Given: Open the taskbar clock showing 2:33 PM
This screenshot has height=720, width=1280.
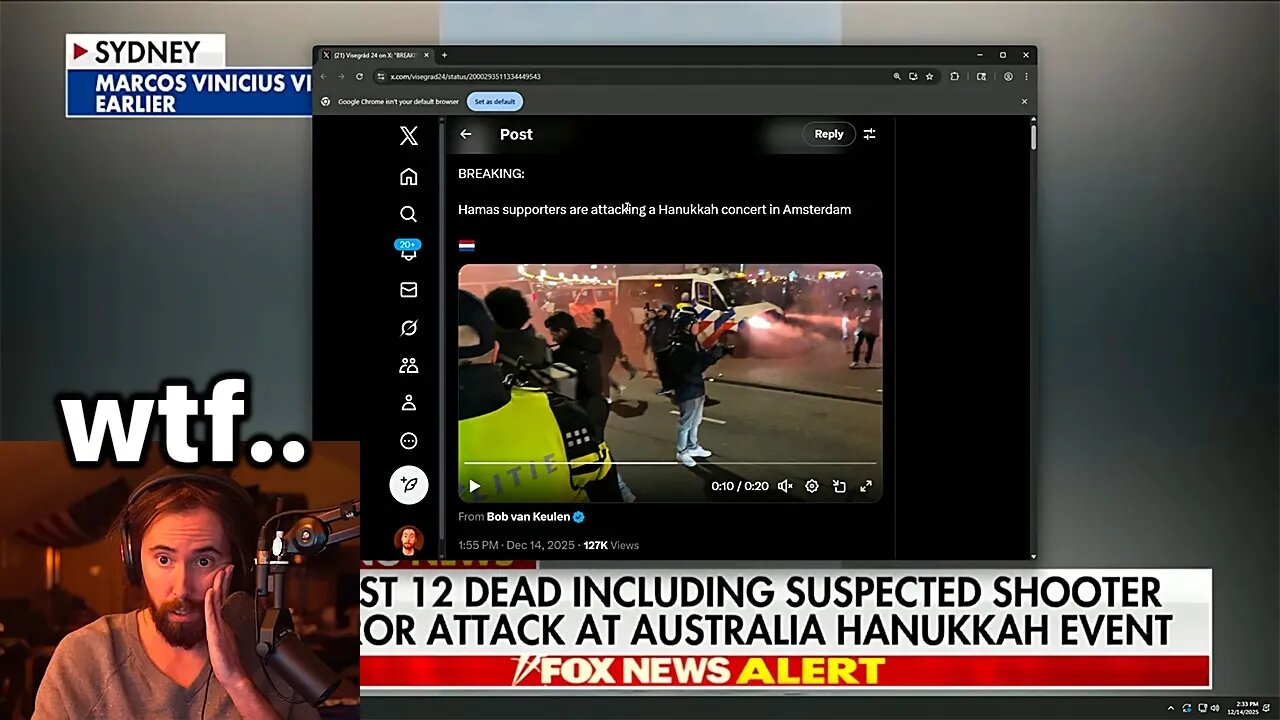Looking at the screenshot, I should point(1244,708).
